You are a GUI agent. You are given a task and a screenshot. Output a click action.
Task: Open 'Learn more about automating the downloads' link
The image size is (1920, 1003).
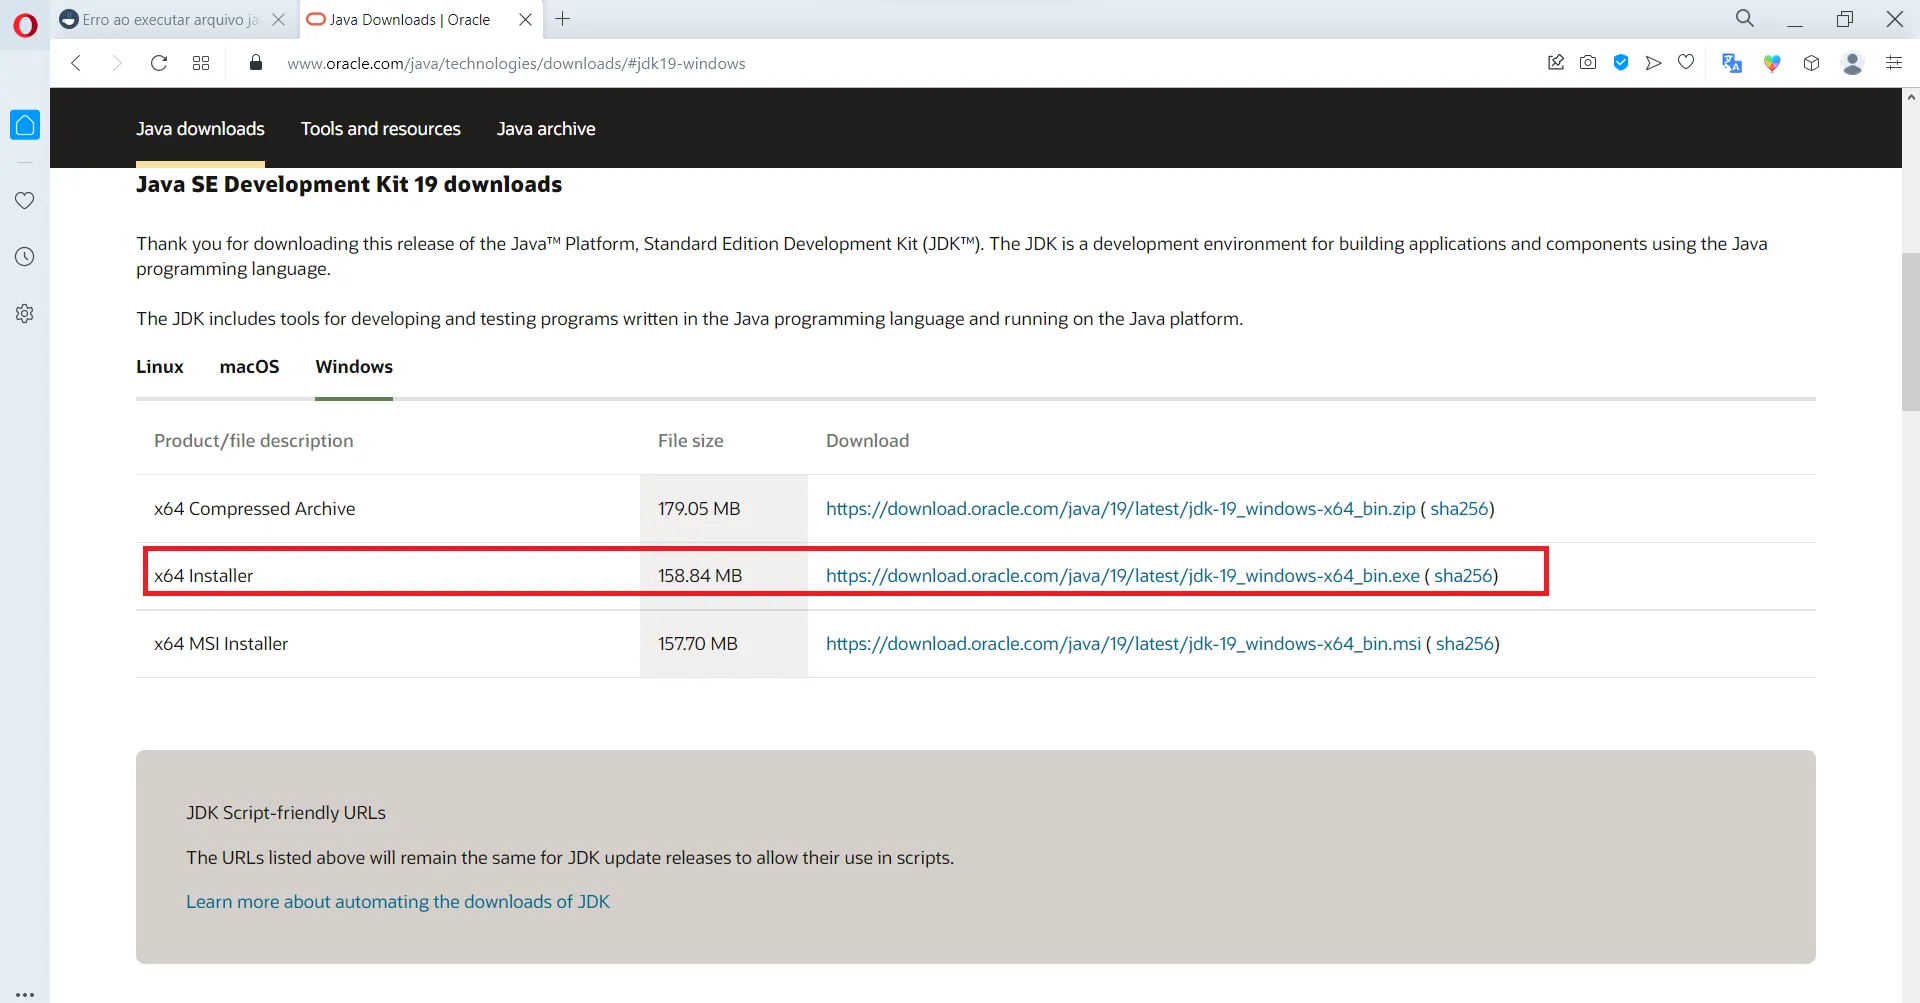398,902
